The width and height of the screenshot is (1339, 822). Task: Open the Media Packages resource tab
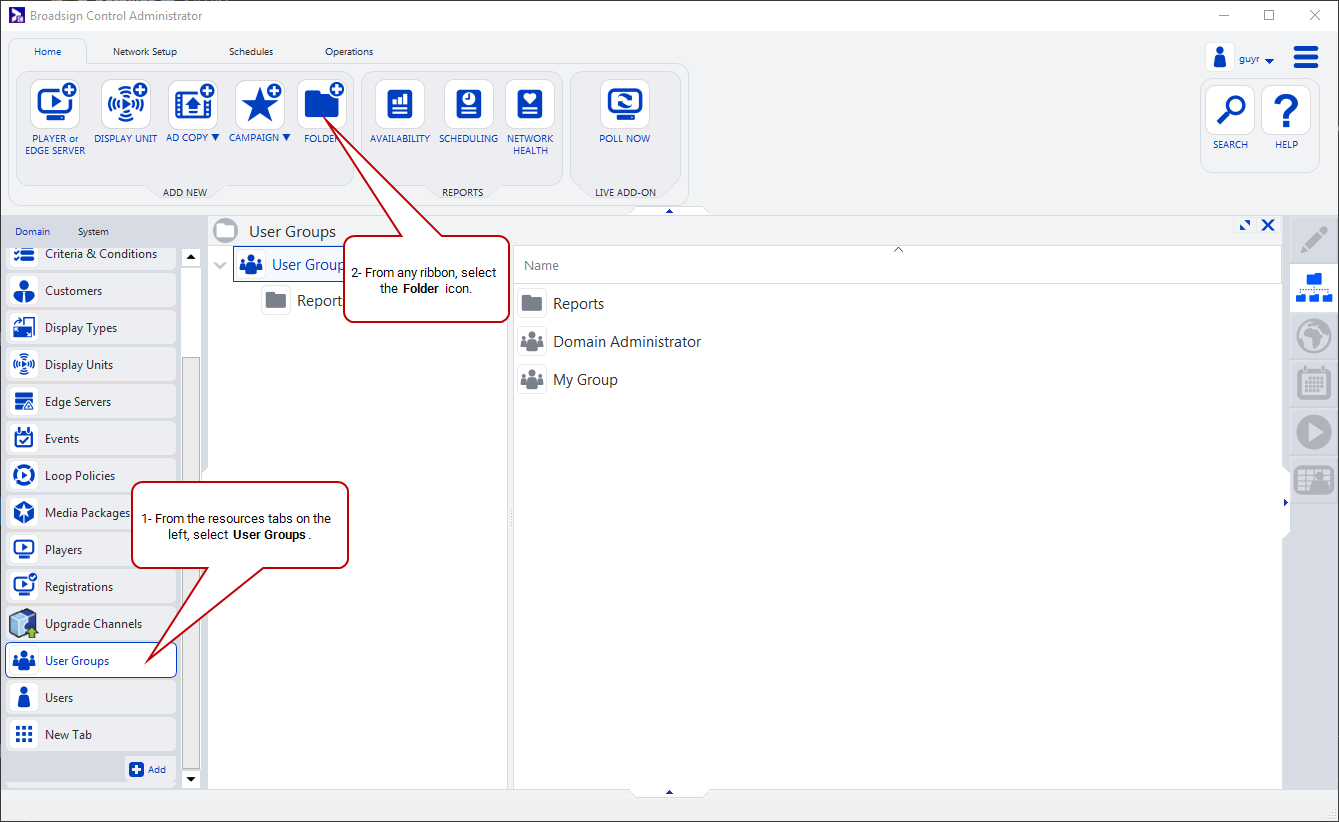[x=91, y=513]
